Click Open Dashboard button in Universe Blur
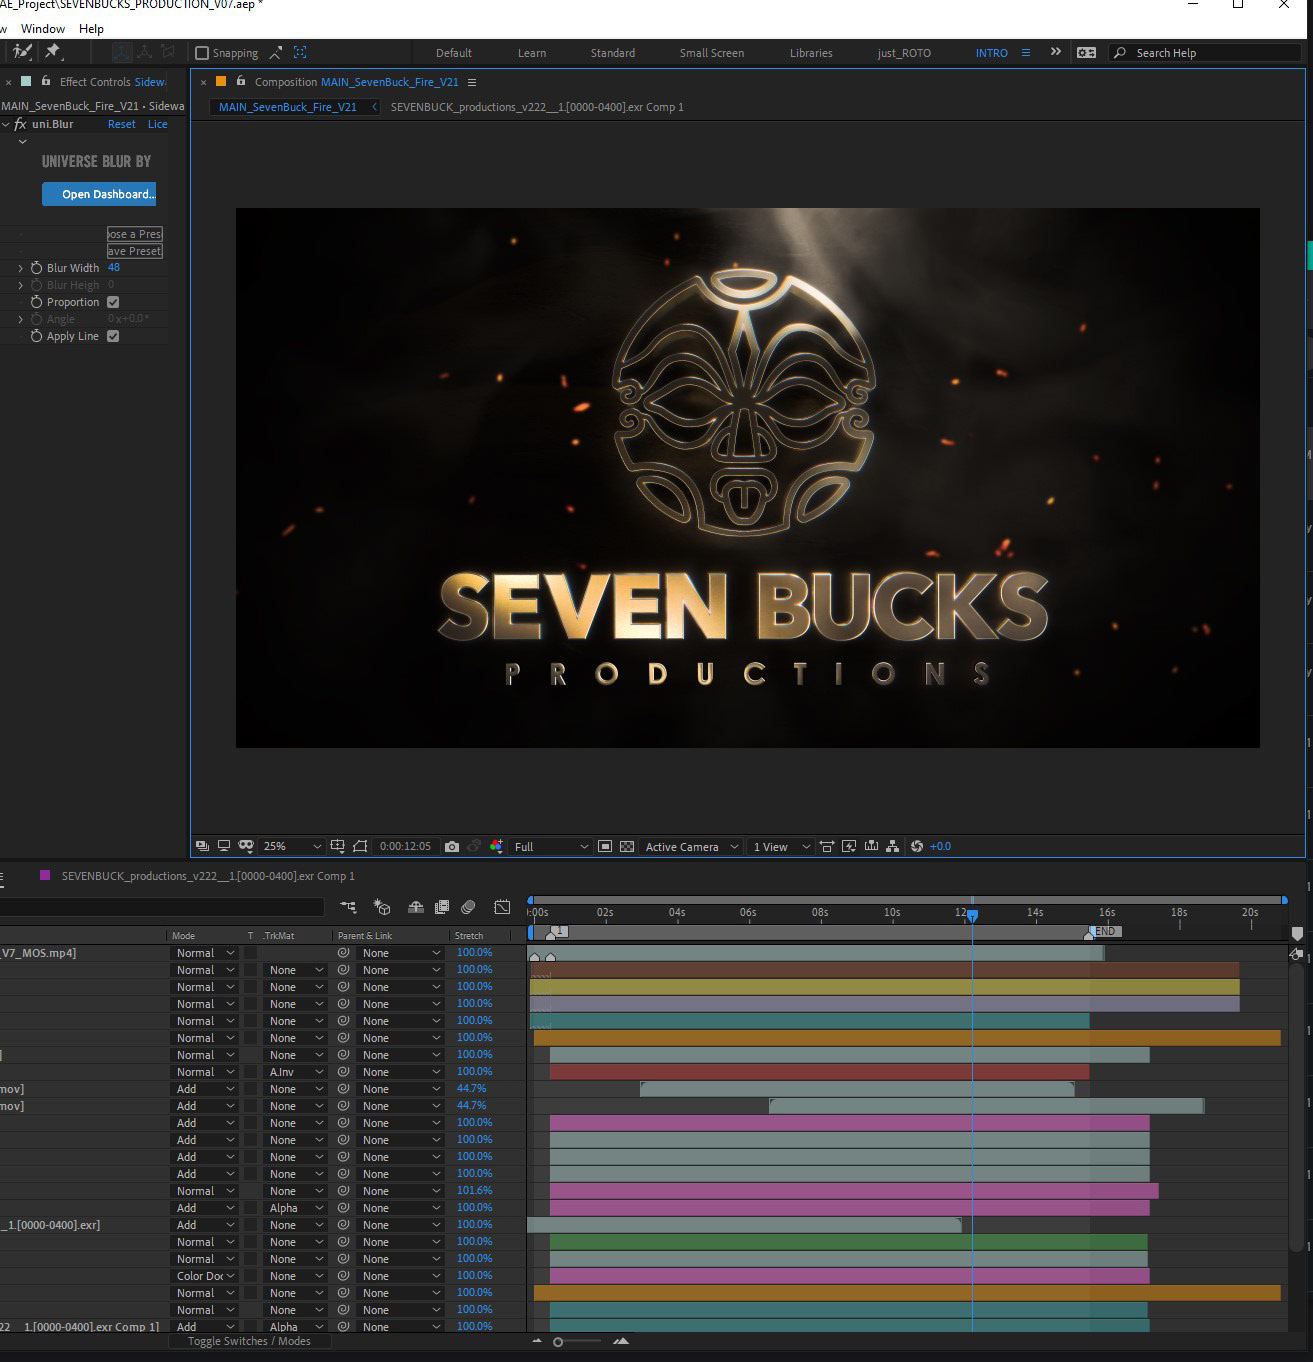This screenshot has height=1362, width=1313. pos(99,194)
